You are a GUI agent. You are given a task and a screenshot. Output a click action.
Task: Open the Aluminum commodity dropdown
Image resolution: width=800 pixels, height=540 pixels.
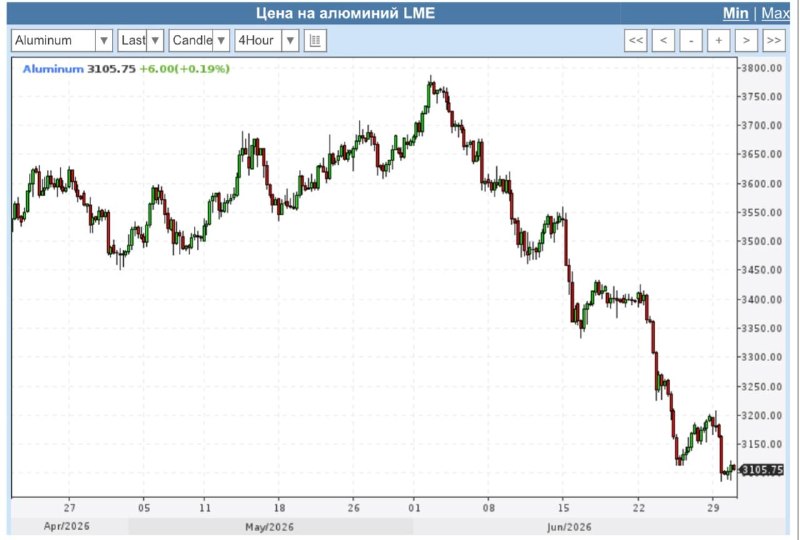62,40
